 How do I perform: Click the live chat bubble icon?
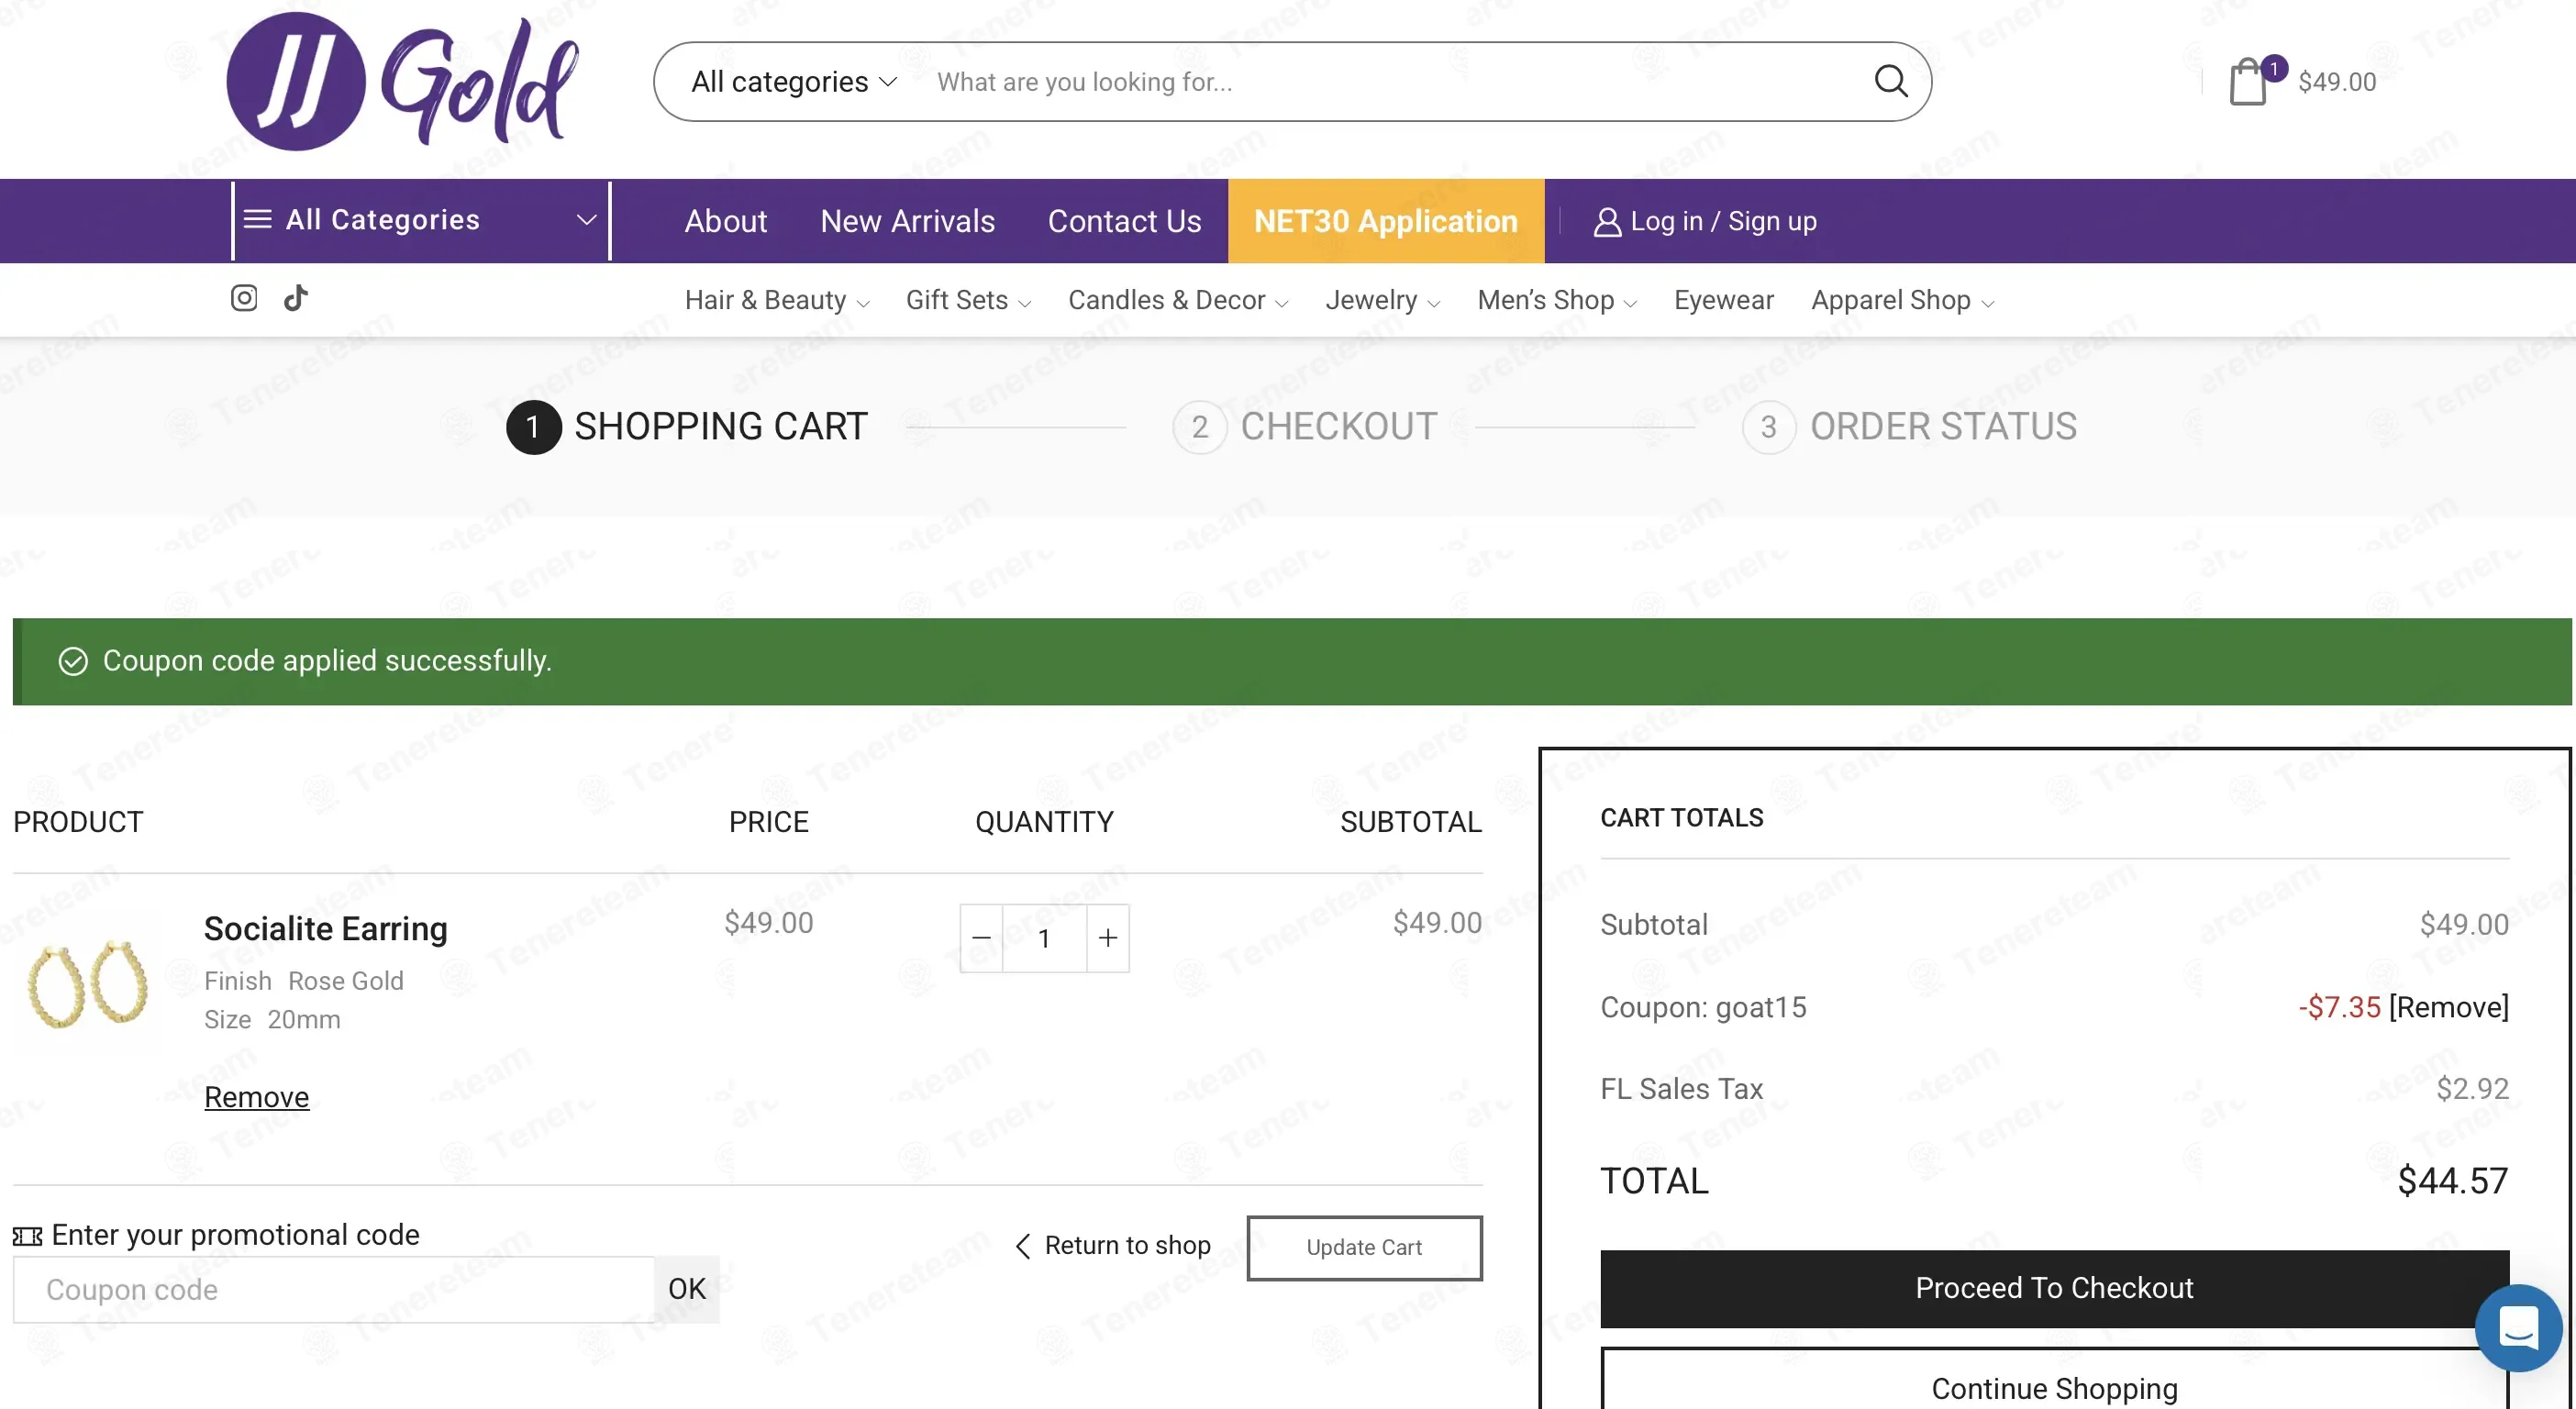(x=2518, y=1328)
